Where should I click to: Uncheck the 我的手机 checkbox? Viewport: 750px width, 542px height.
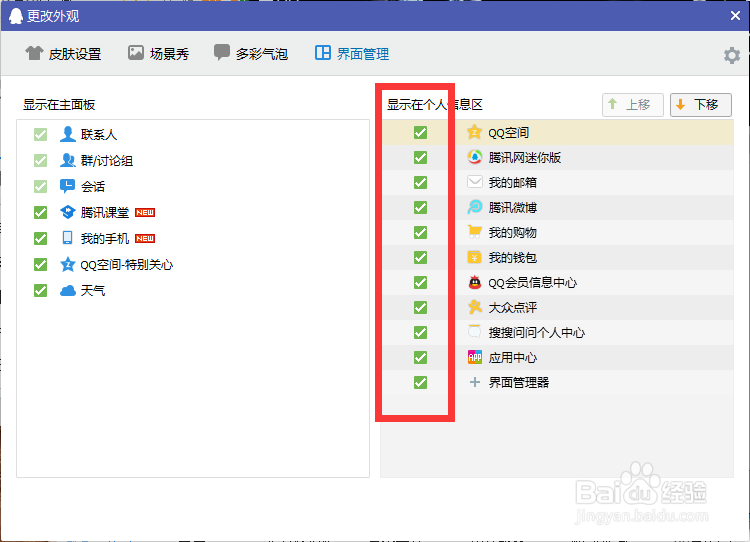coord(41,238)
